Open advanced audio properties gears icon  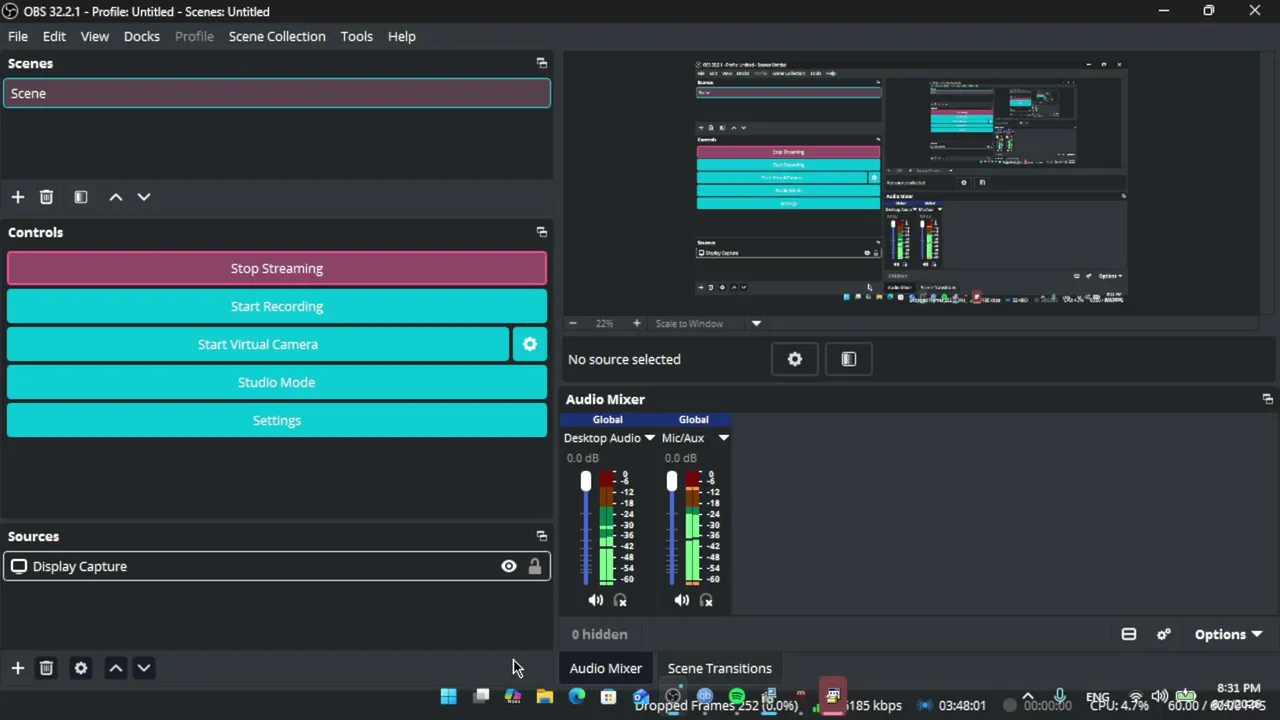(1164, 634)
